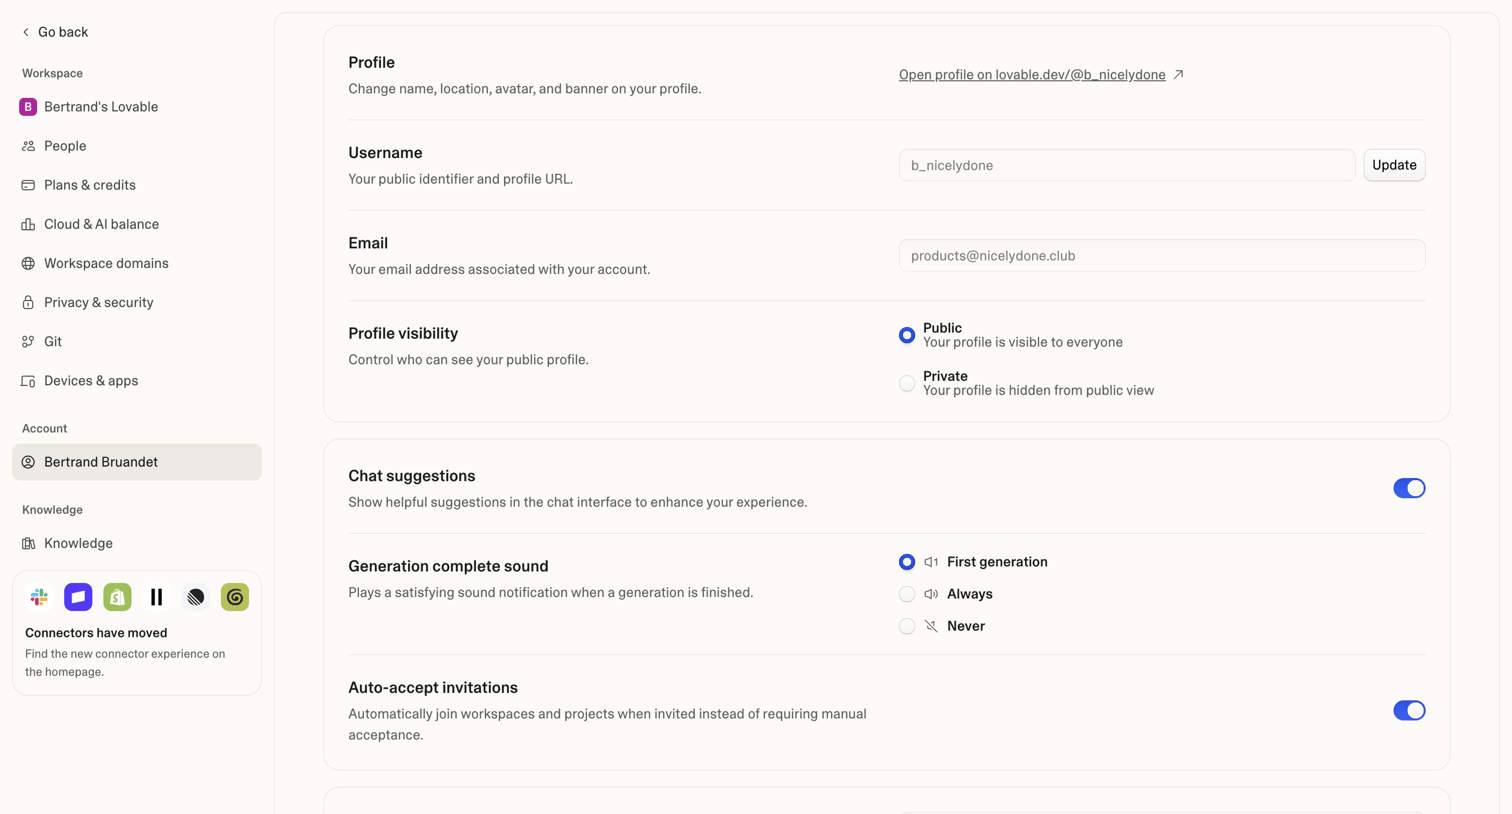This screenshot has height=814, width=1512.
Task: Click the Update username button
Action: click(1394, 165)
